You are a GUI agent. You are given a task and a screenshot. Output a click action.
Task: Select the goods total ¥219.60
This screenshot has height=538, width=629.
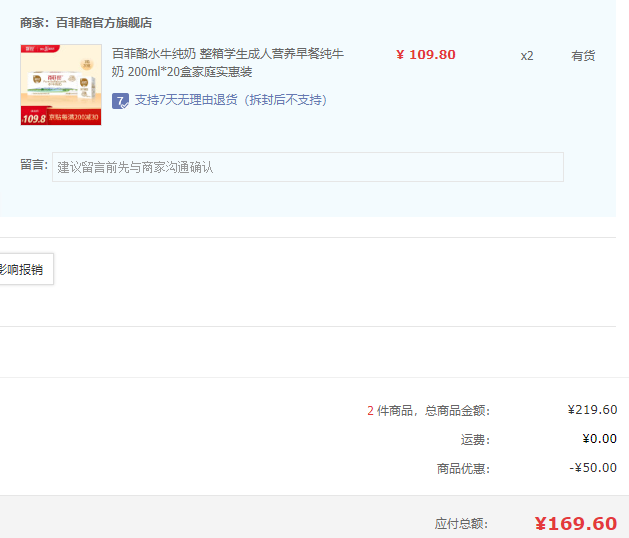[592, 410]
